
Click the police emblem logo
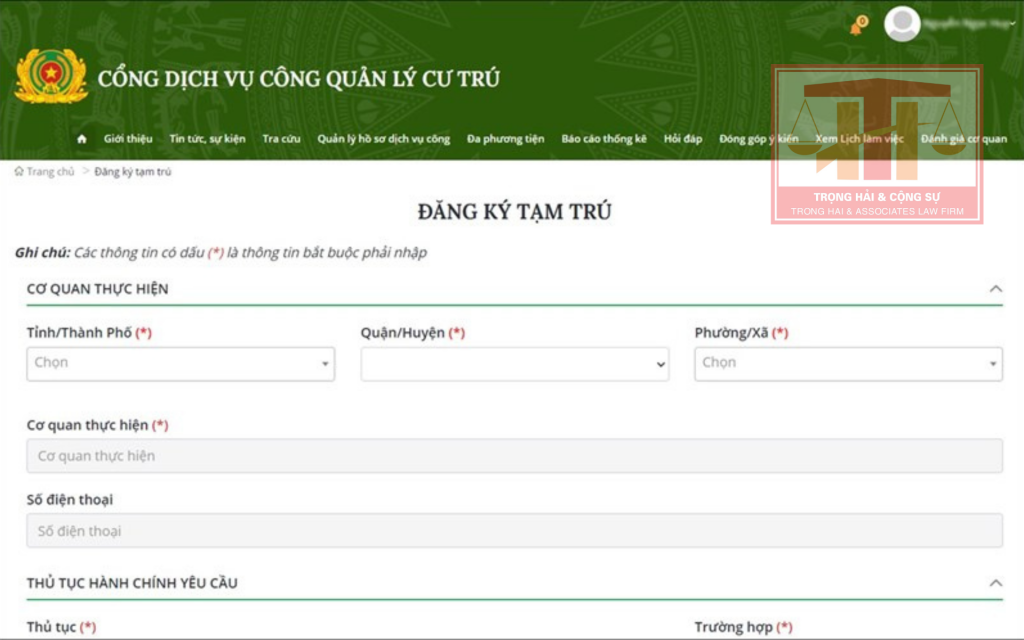click(x=51, y=77)
